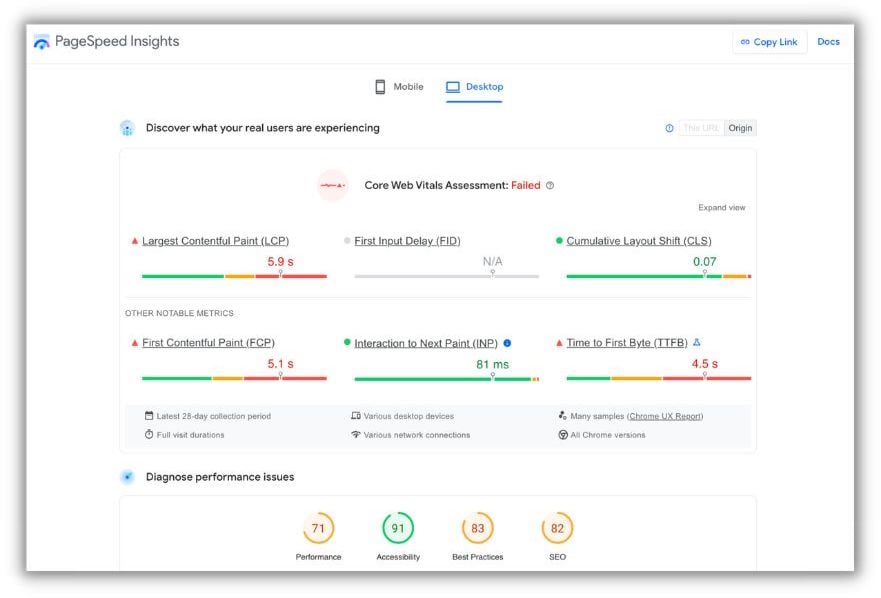Click Latest 28-day collection period text
Screen dimensions: 881x598
pos(214,416)
